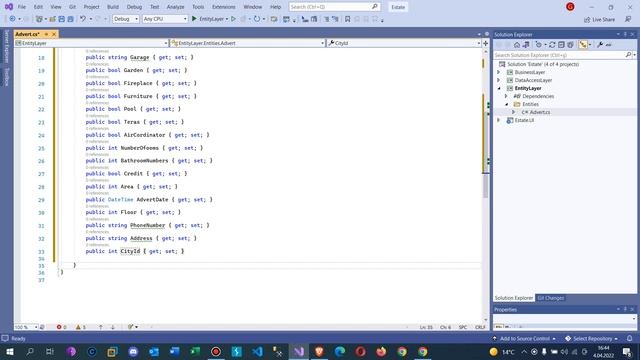Open Firefox from taskbar
640x360 pixels.
[x=381, y=351]
